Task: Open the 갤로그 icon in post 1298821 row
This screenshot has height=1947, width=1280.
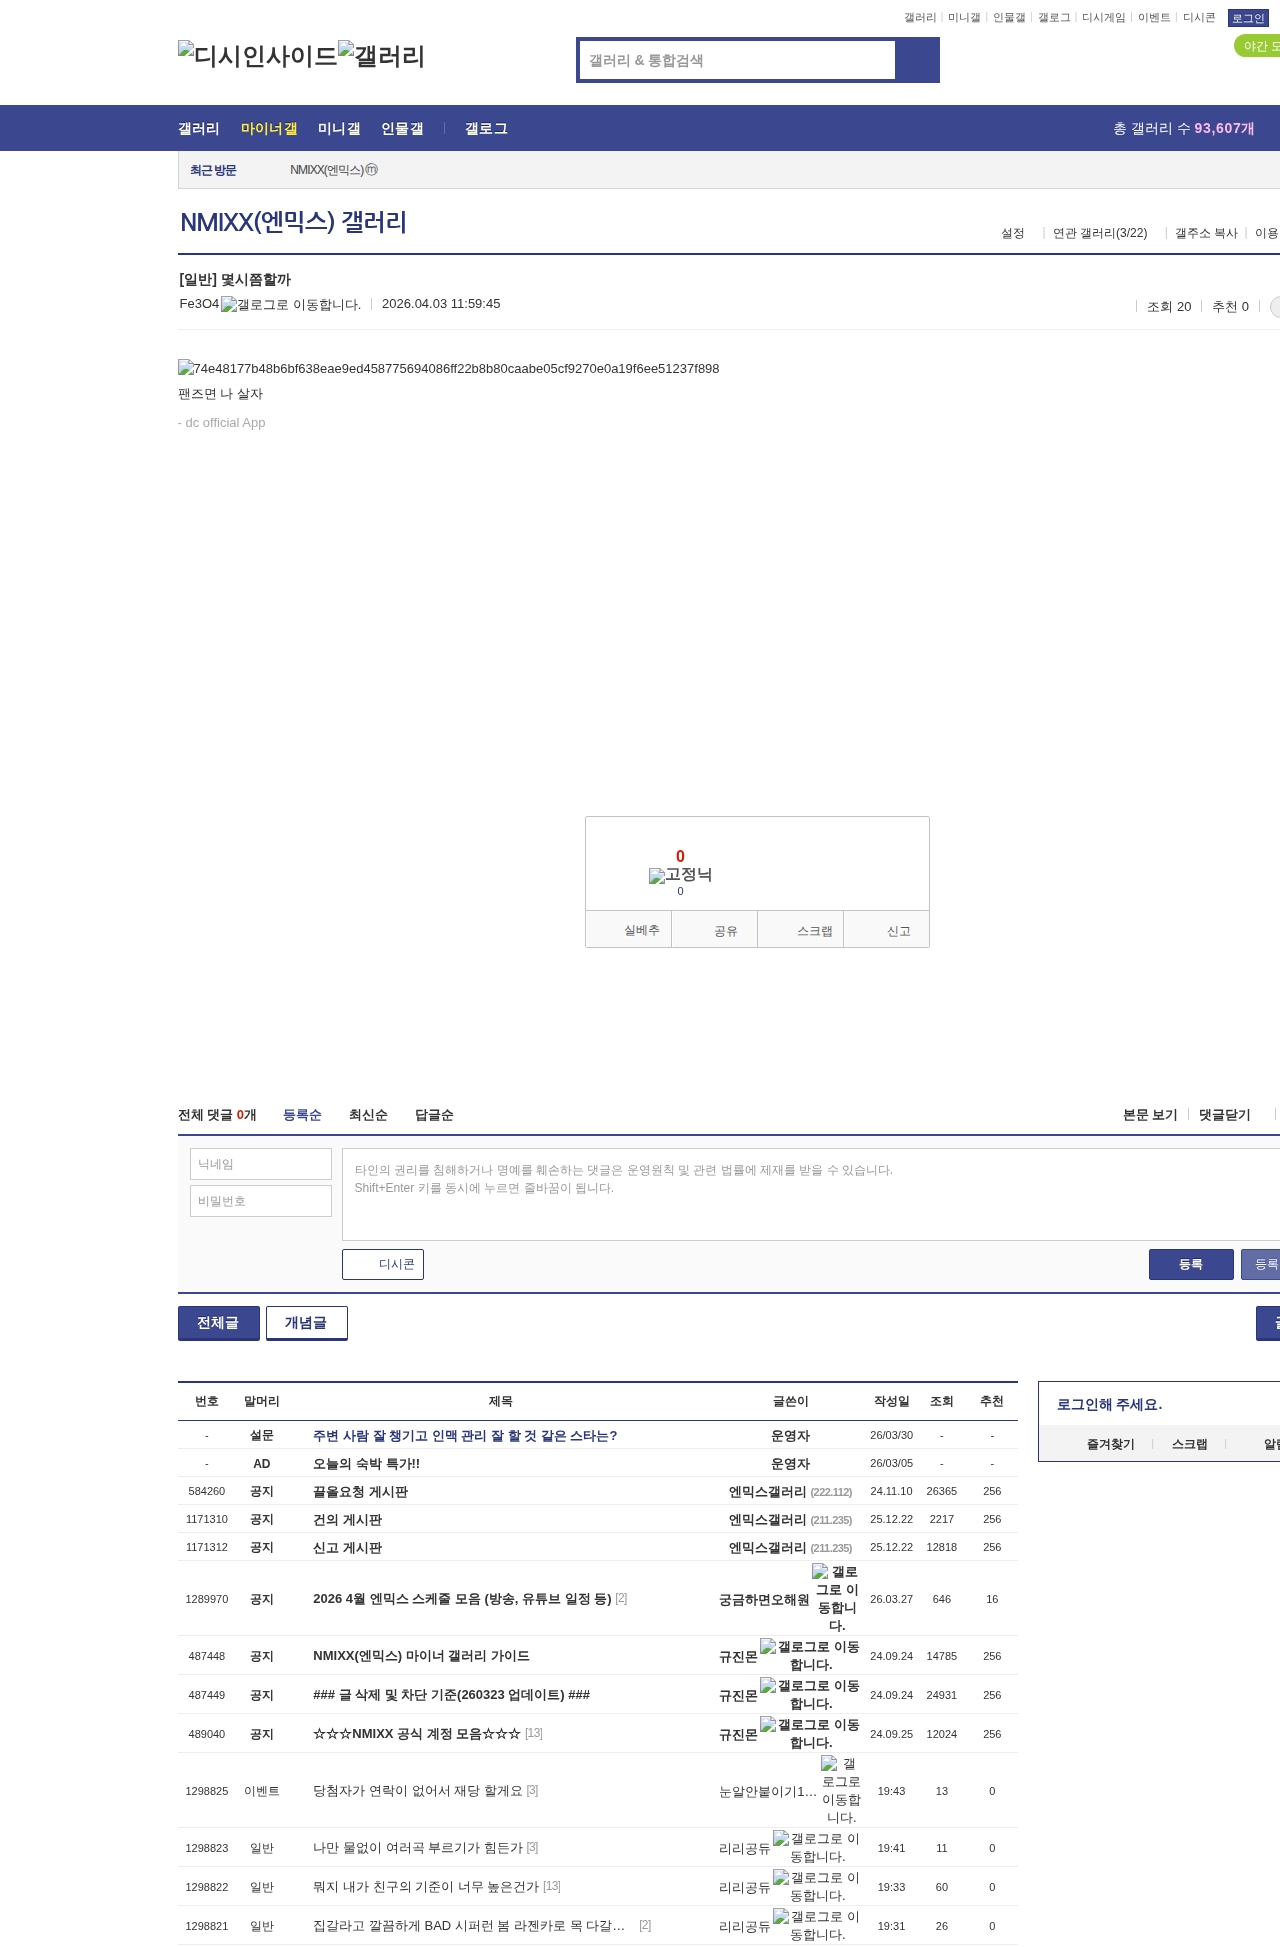Action: tap(816, 1925)
